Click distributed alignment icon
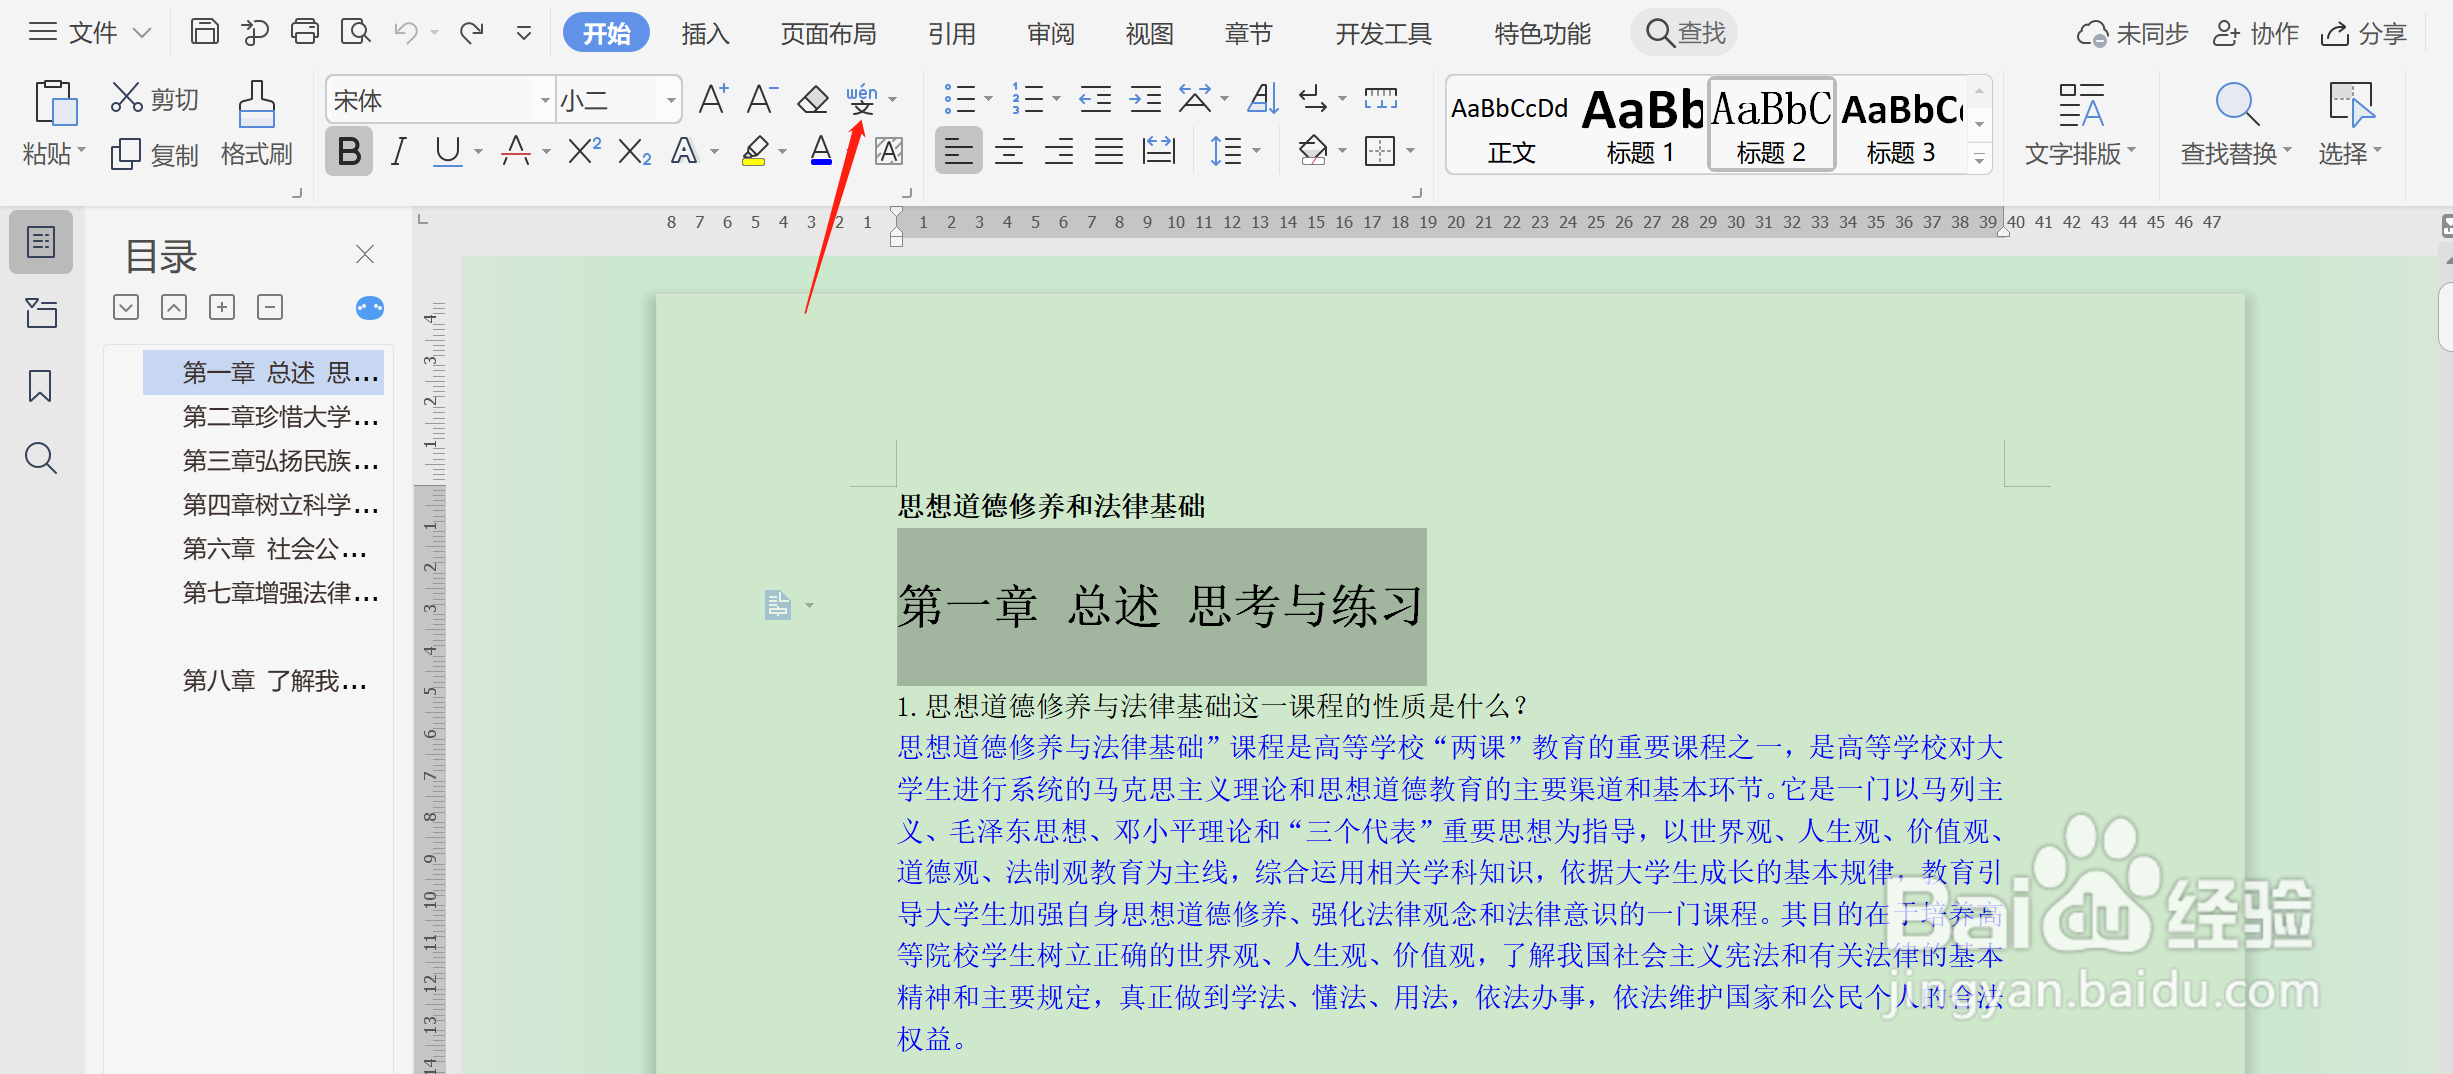The image size is (2453, 1074). pyautogui.click(x=1159, y=152)
